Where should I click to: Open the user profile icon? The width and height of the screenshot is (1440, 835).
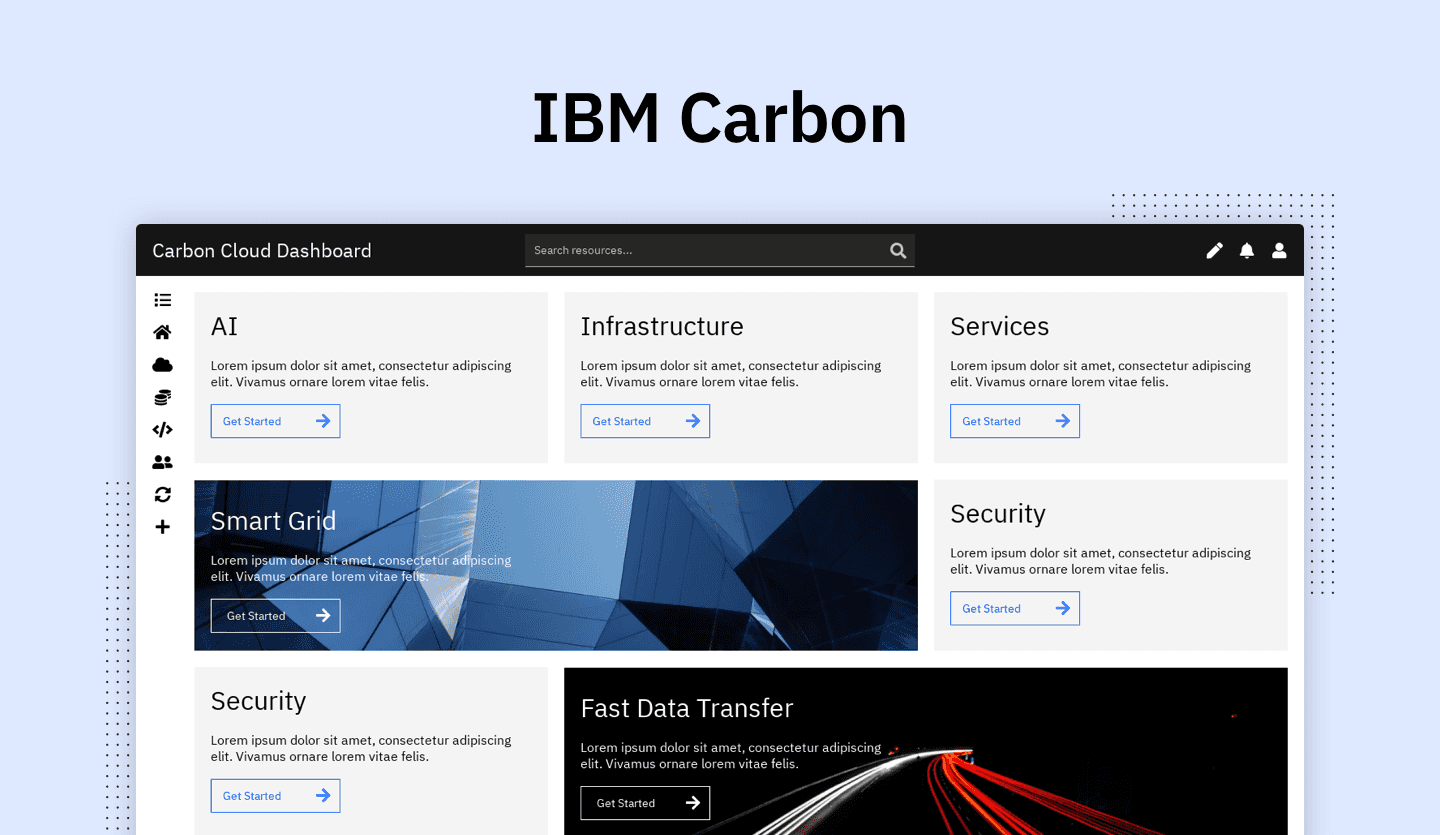[1279, 251]
